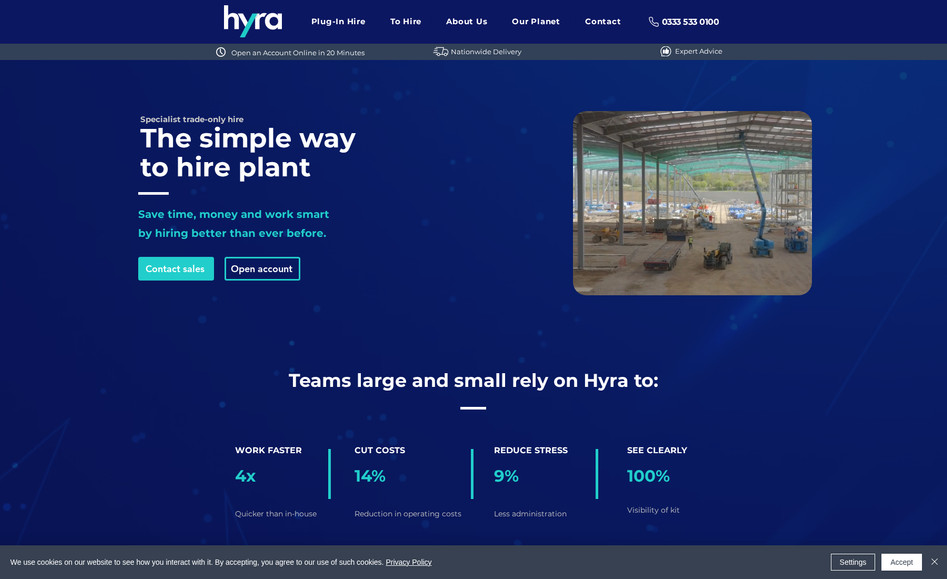
Task: Open the Our Planet page
Action: coord(535,21)
